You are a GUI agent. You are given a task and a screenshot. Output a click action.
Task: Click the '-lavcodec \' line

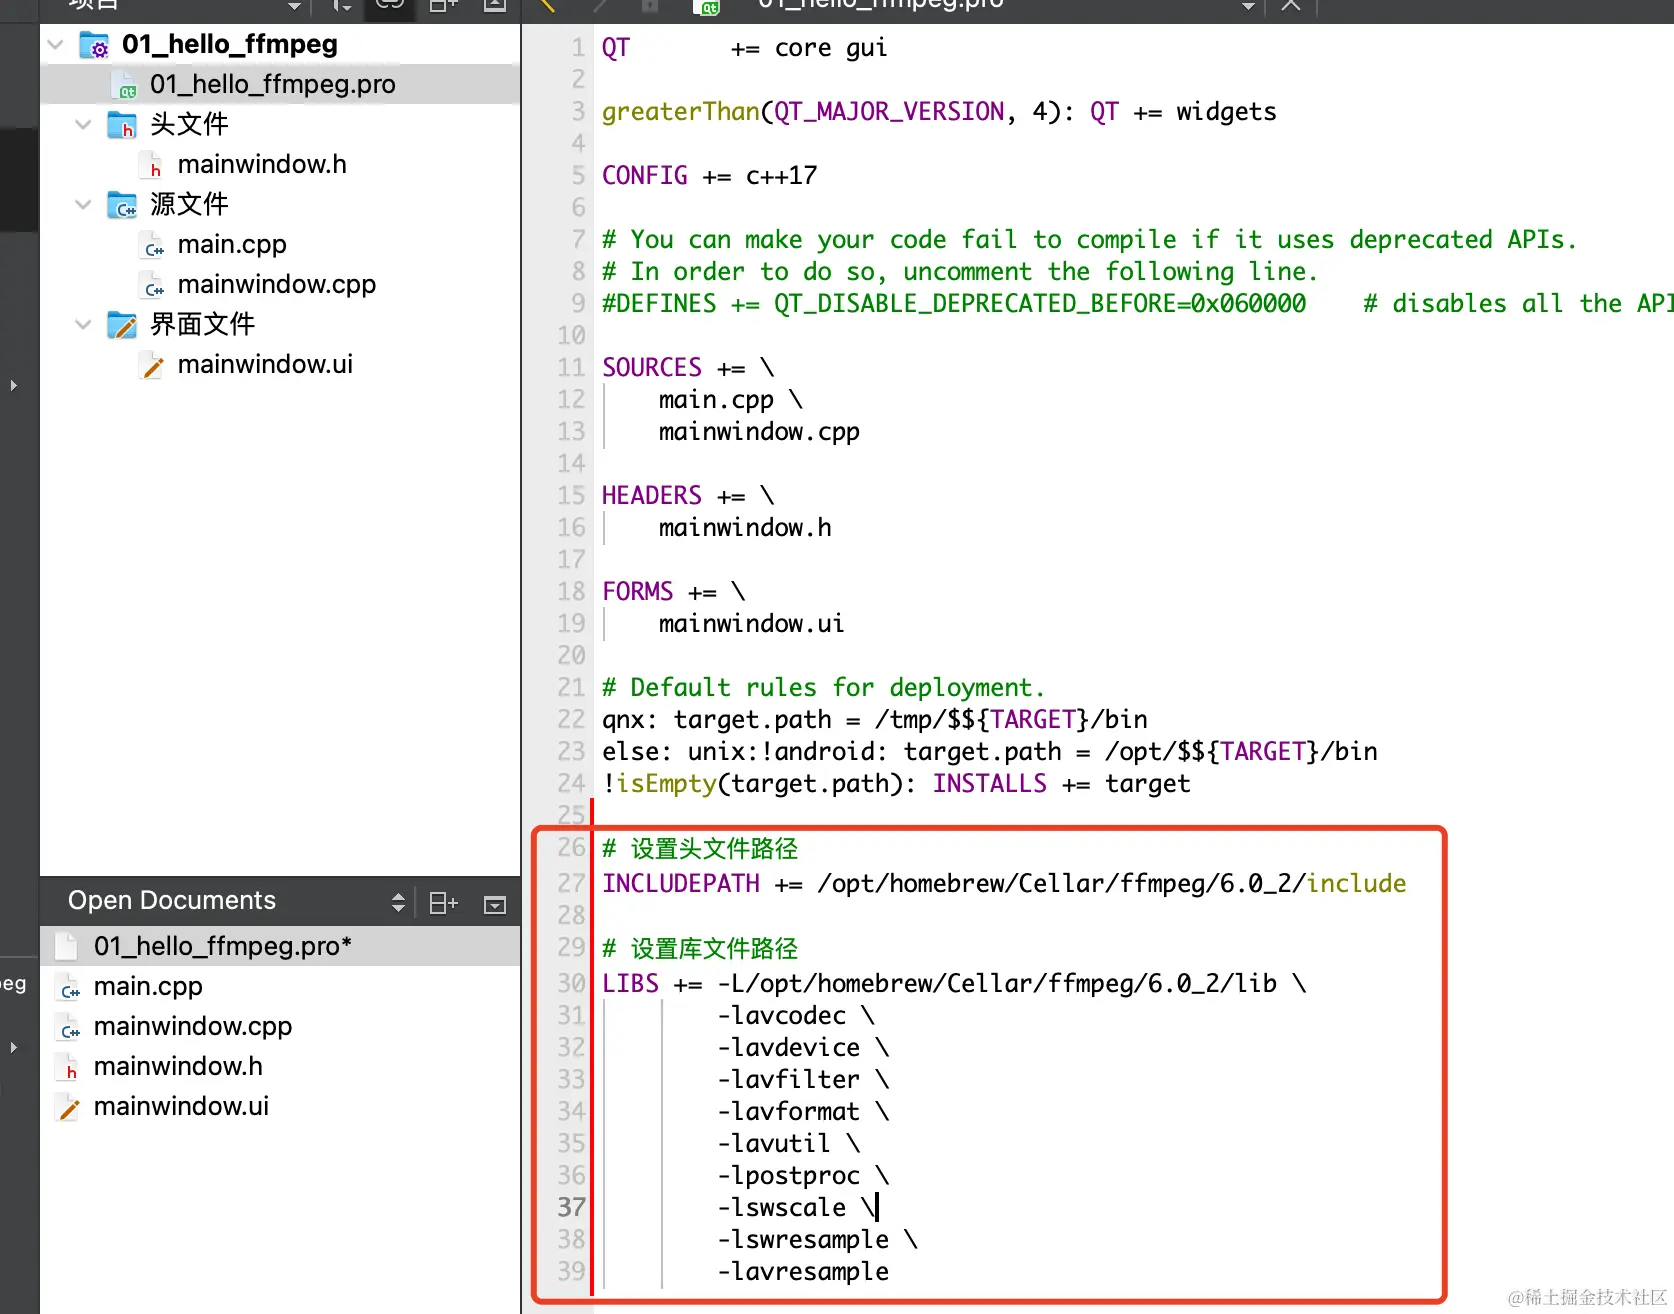(796, 1016)
